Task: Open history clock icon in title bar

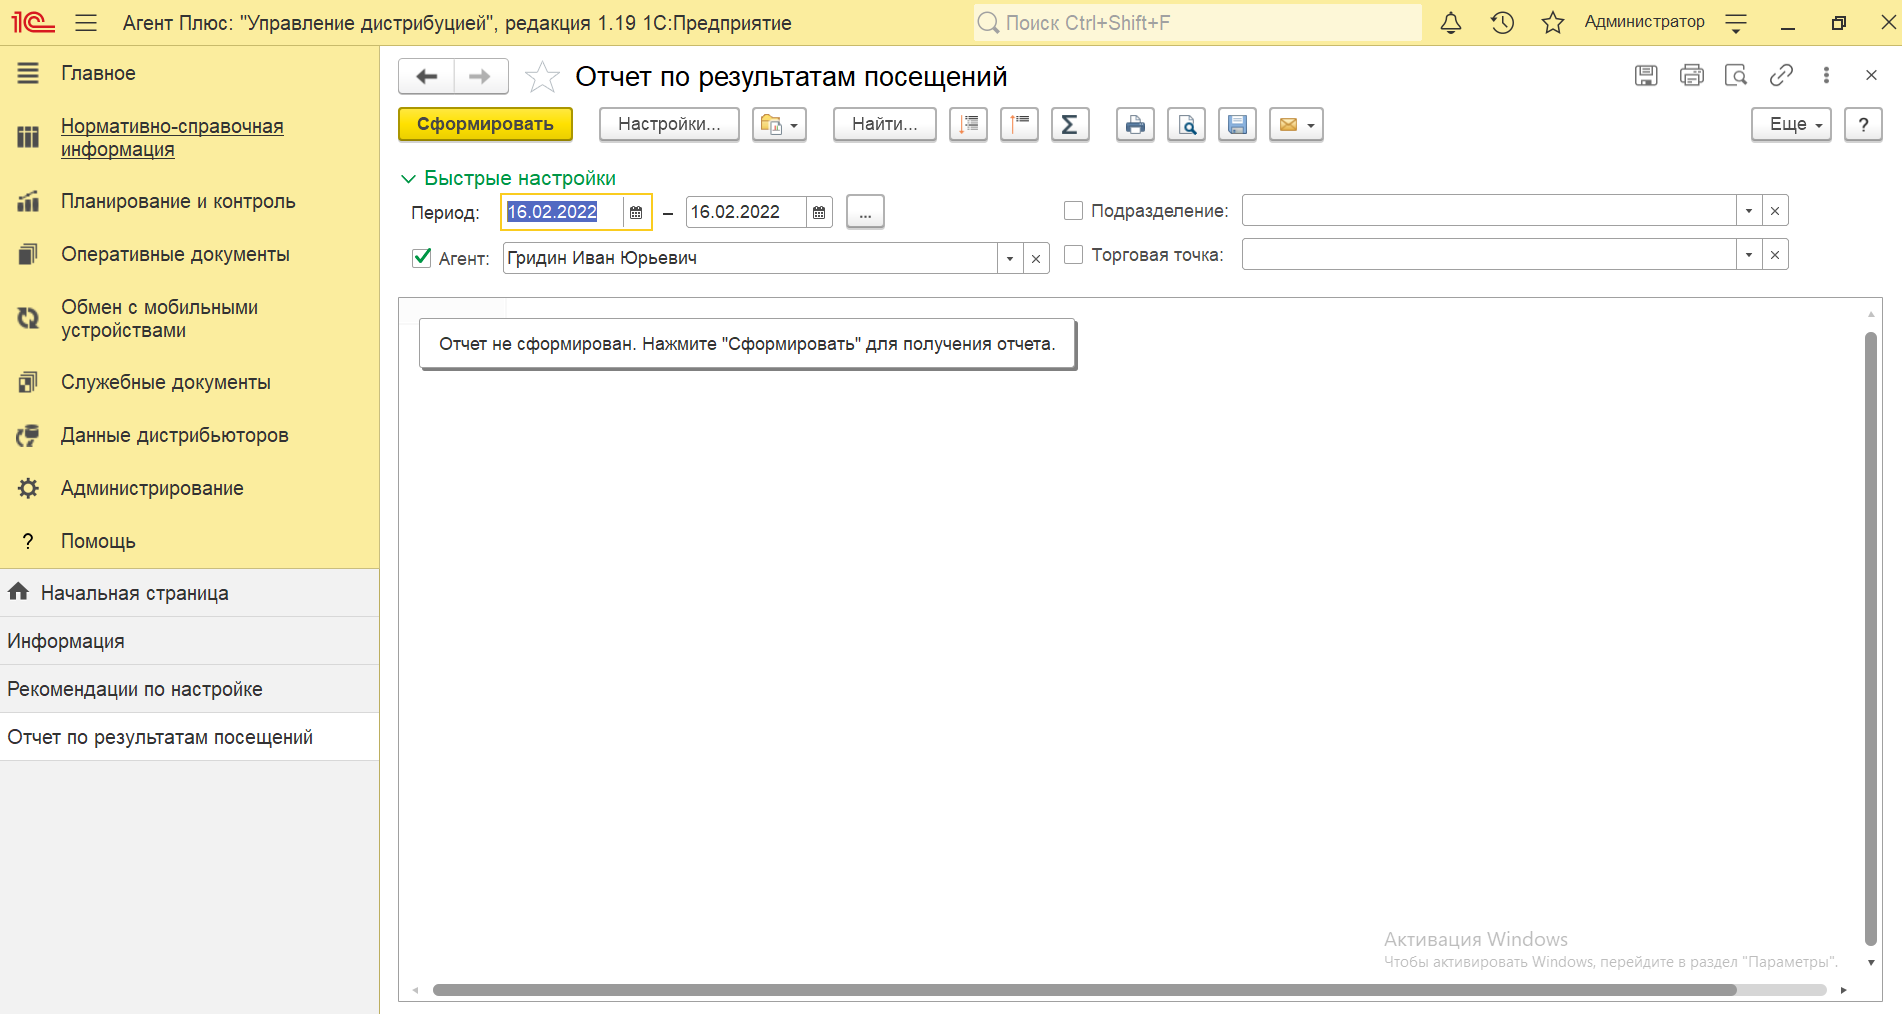Action: (1502, 23)
